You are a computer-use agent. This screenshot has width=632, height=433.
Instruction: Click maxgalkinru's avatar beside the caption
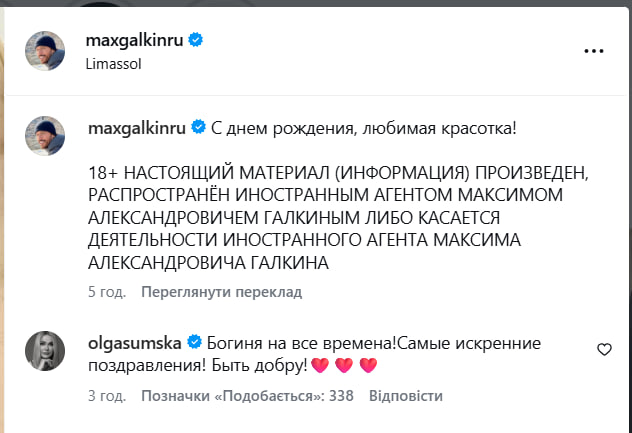(45, 137)
